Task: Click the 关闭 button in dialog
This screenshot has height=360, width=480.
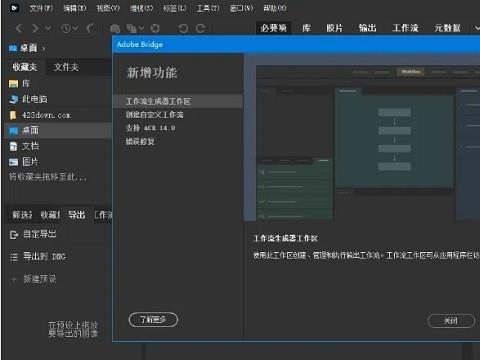Action: pos(451,321)
